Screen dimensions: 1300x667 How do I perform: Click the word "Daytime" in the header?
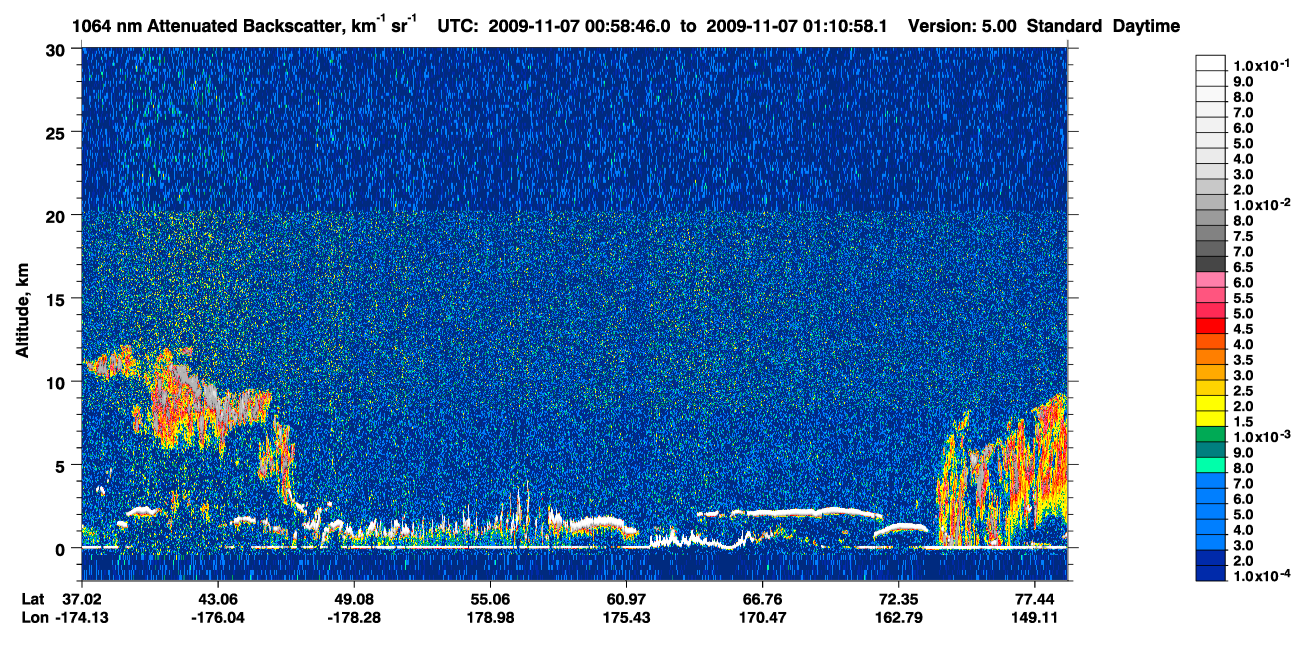(x=1147, y=26)
